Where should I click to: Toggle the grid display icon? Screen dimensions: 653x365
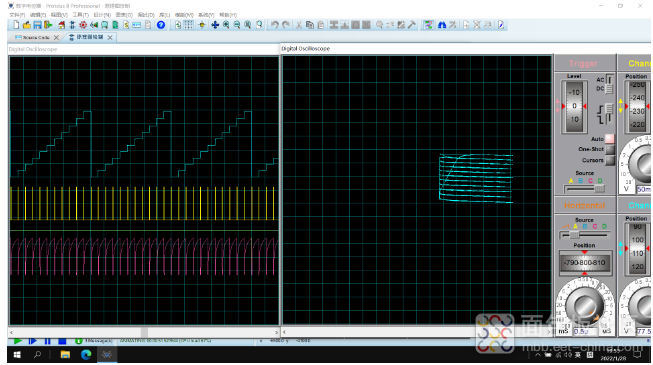189,25
